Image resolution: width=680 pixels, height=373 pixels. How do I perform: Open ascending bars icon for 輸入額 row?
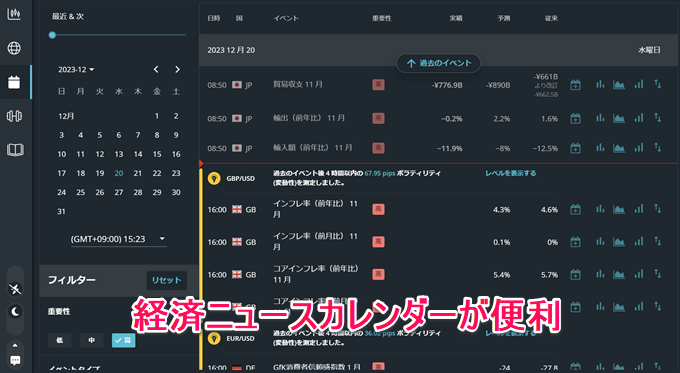pos(638,148)
